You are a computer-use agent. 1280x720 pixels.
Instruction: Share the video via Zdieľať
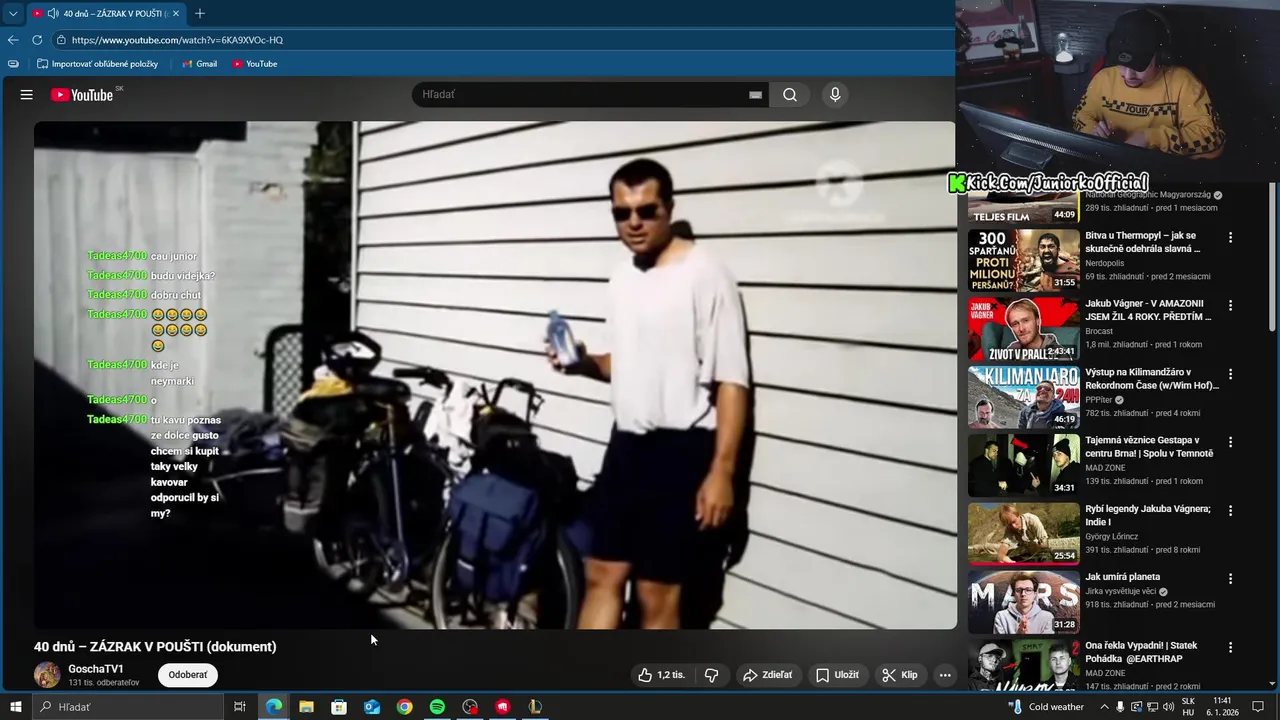pos(768,675)
